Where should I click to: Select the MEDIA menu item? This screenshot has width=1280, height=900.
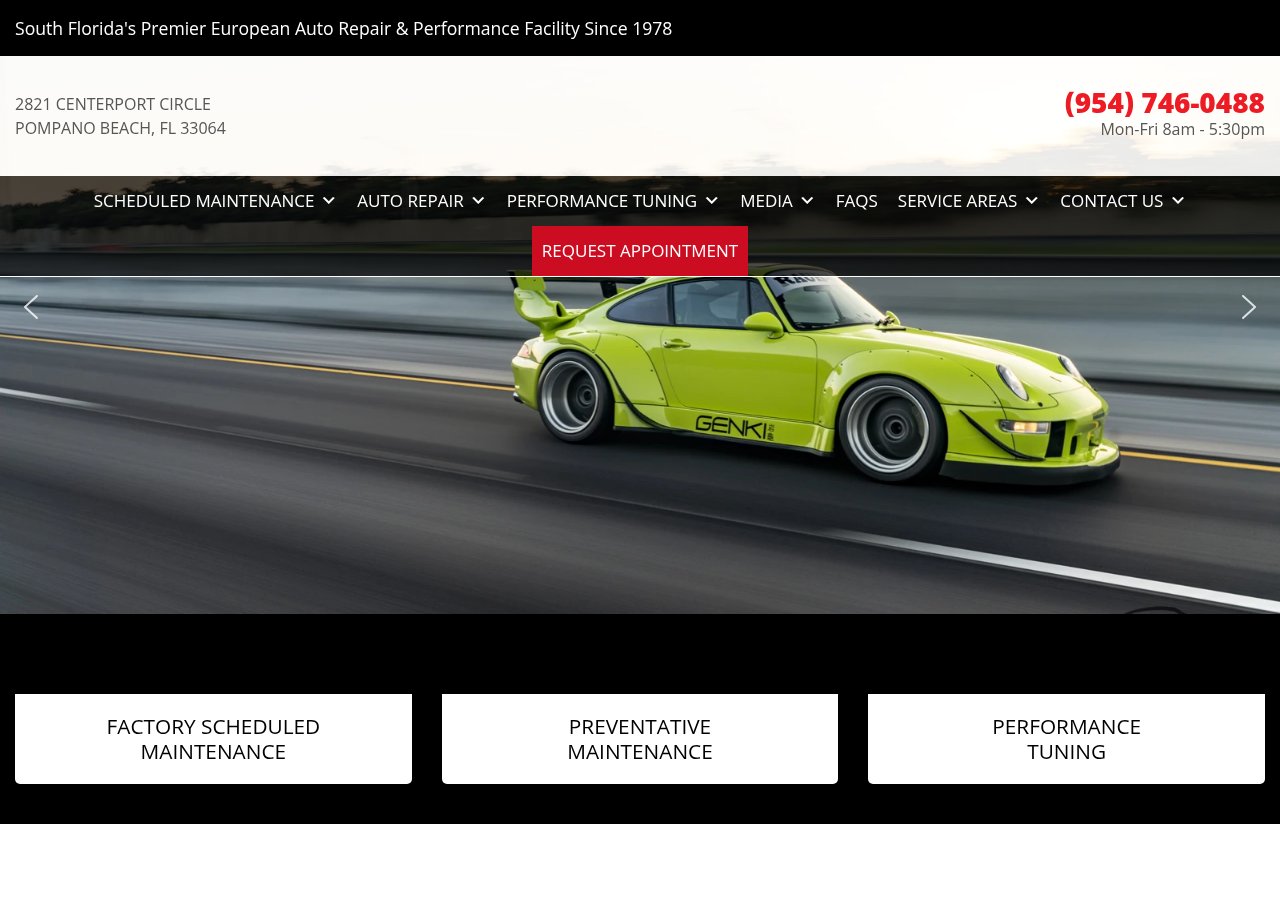[x=766, y=200]
